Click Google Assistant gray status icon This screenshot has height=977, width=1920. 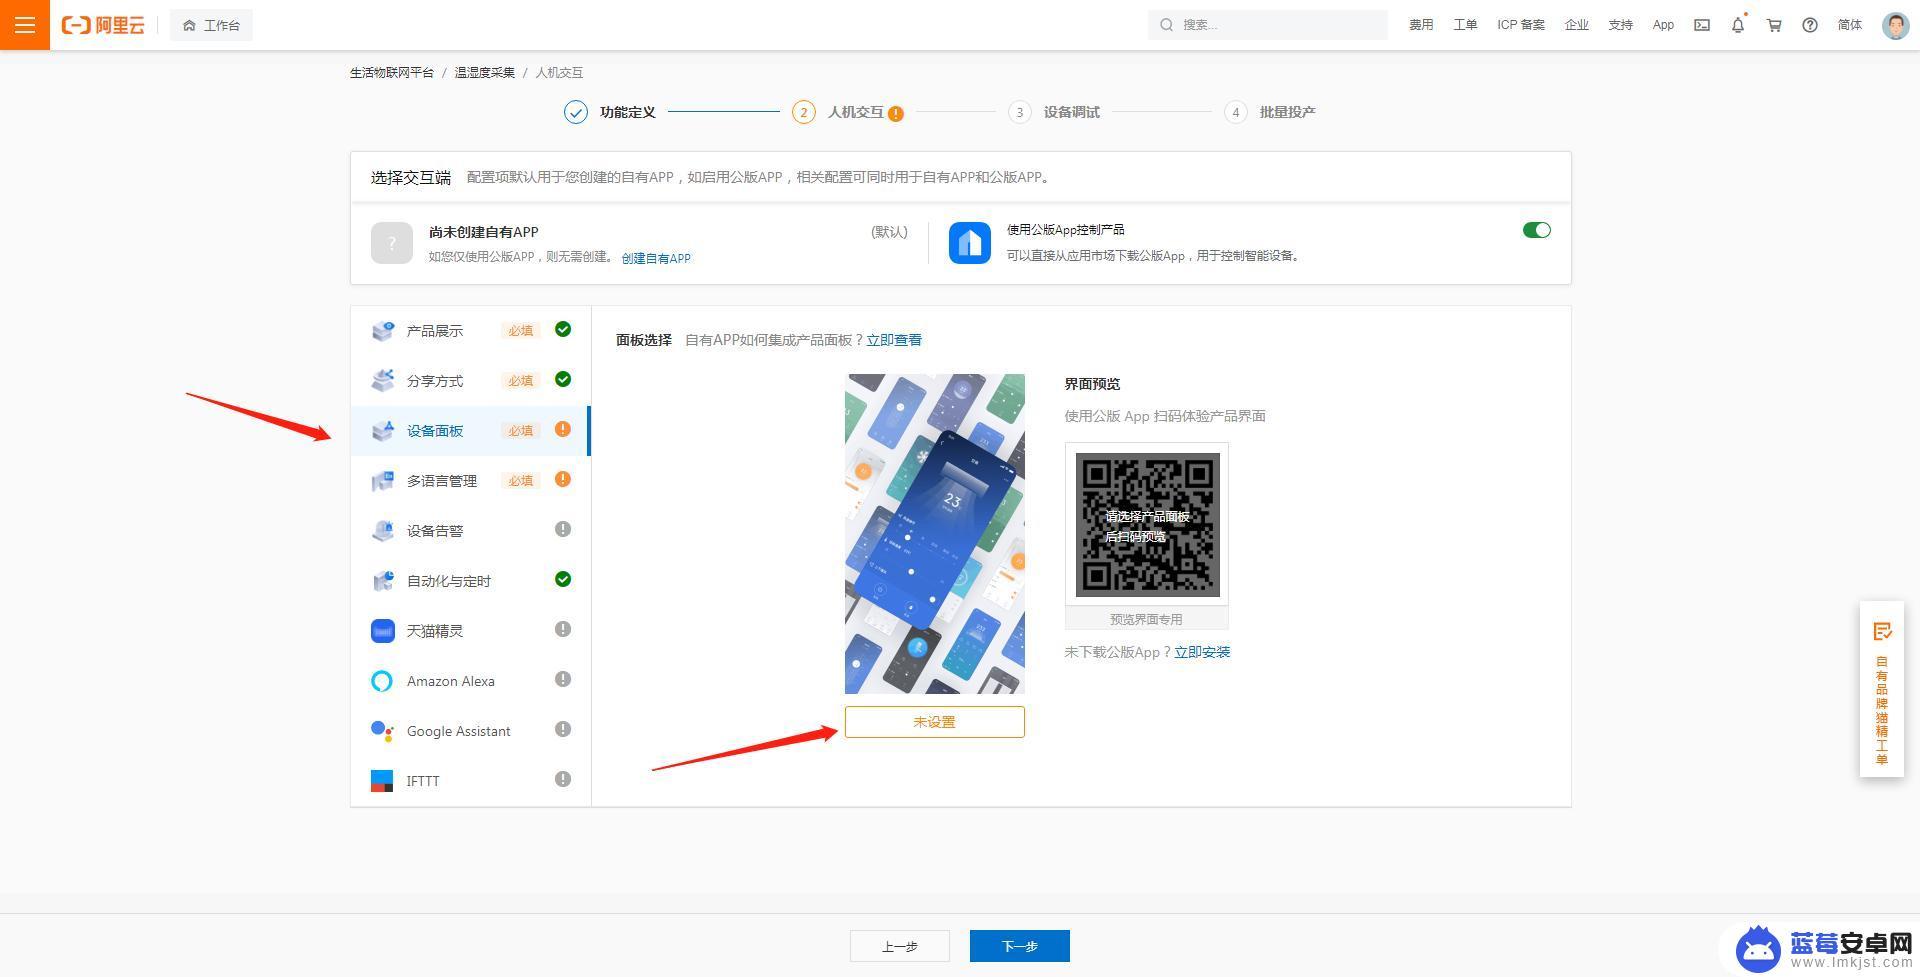[563, 729]
